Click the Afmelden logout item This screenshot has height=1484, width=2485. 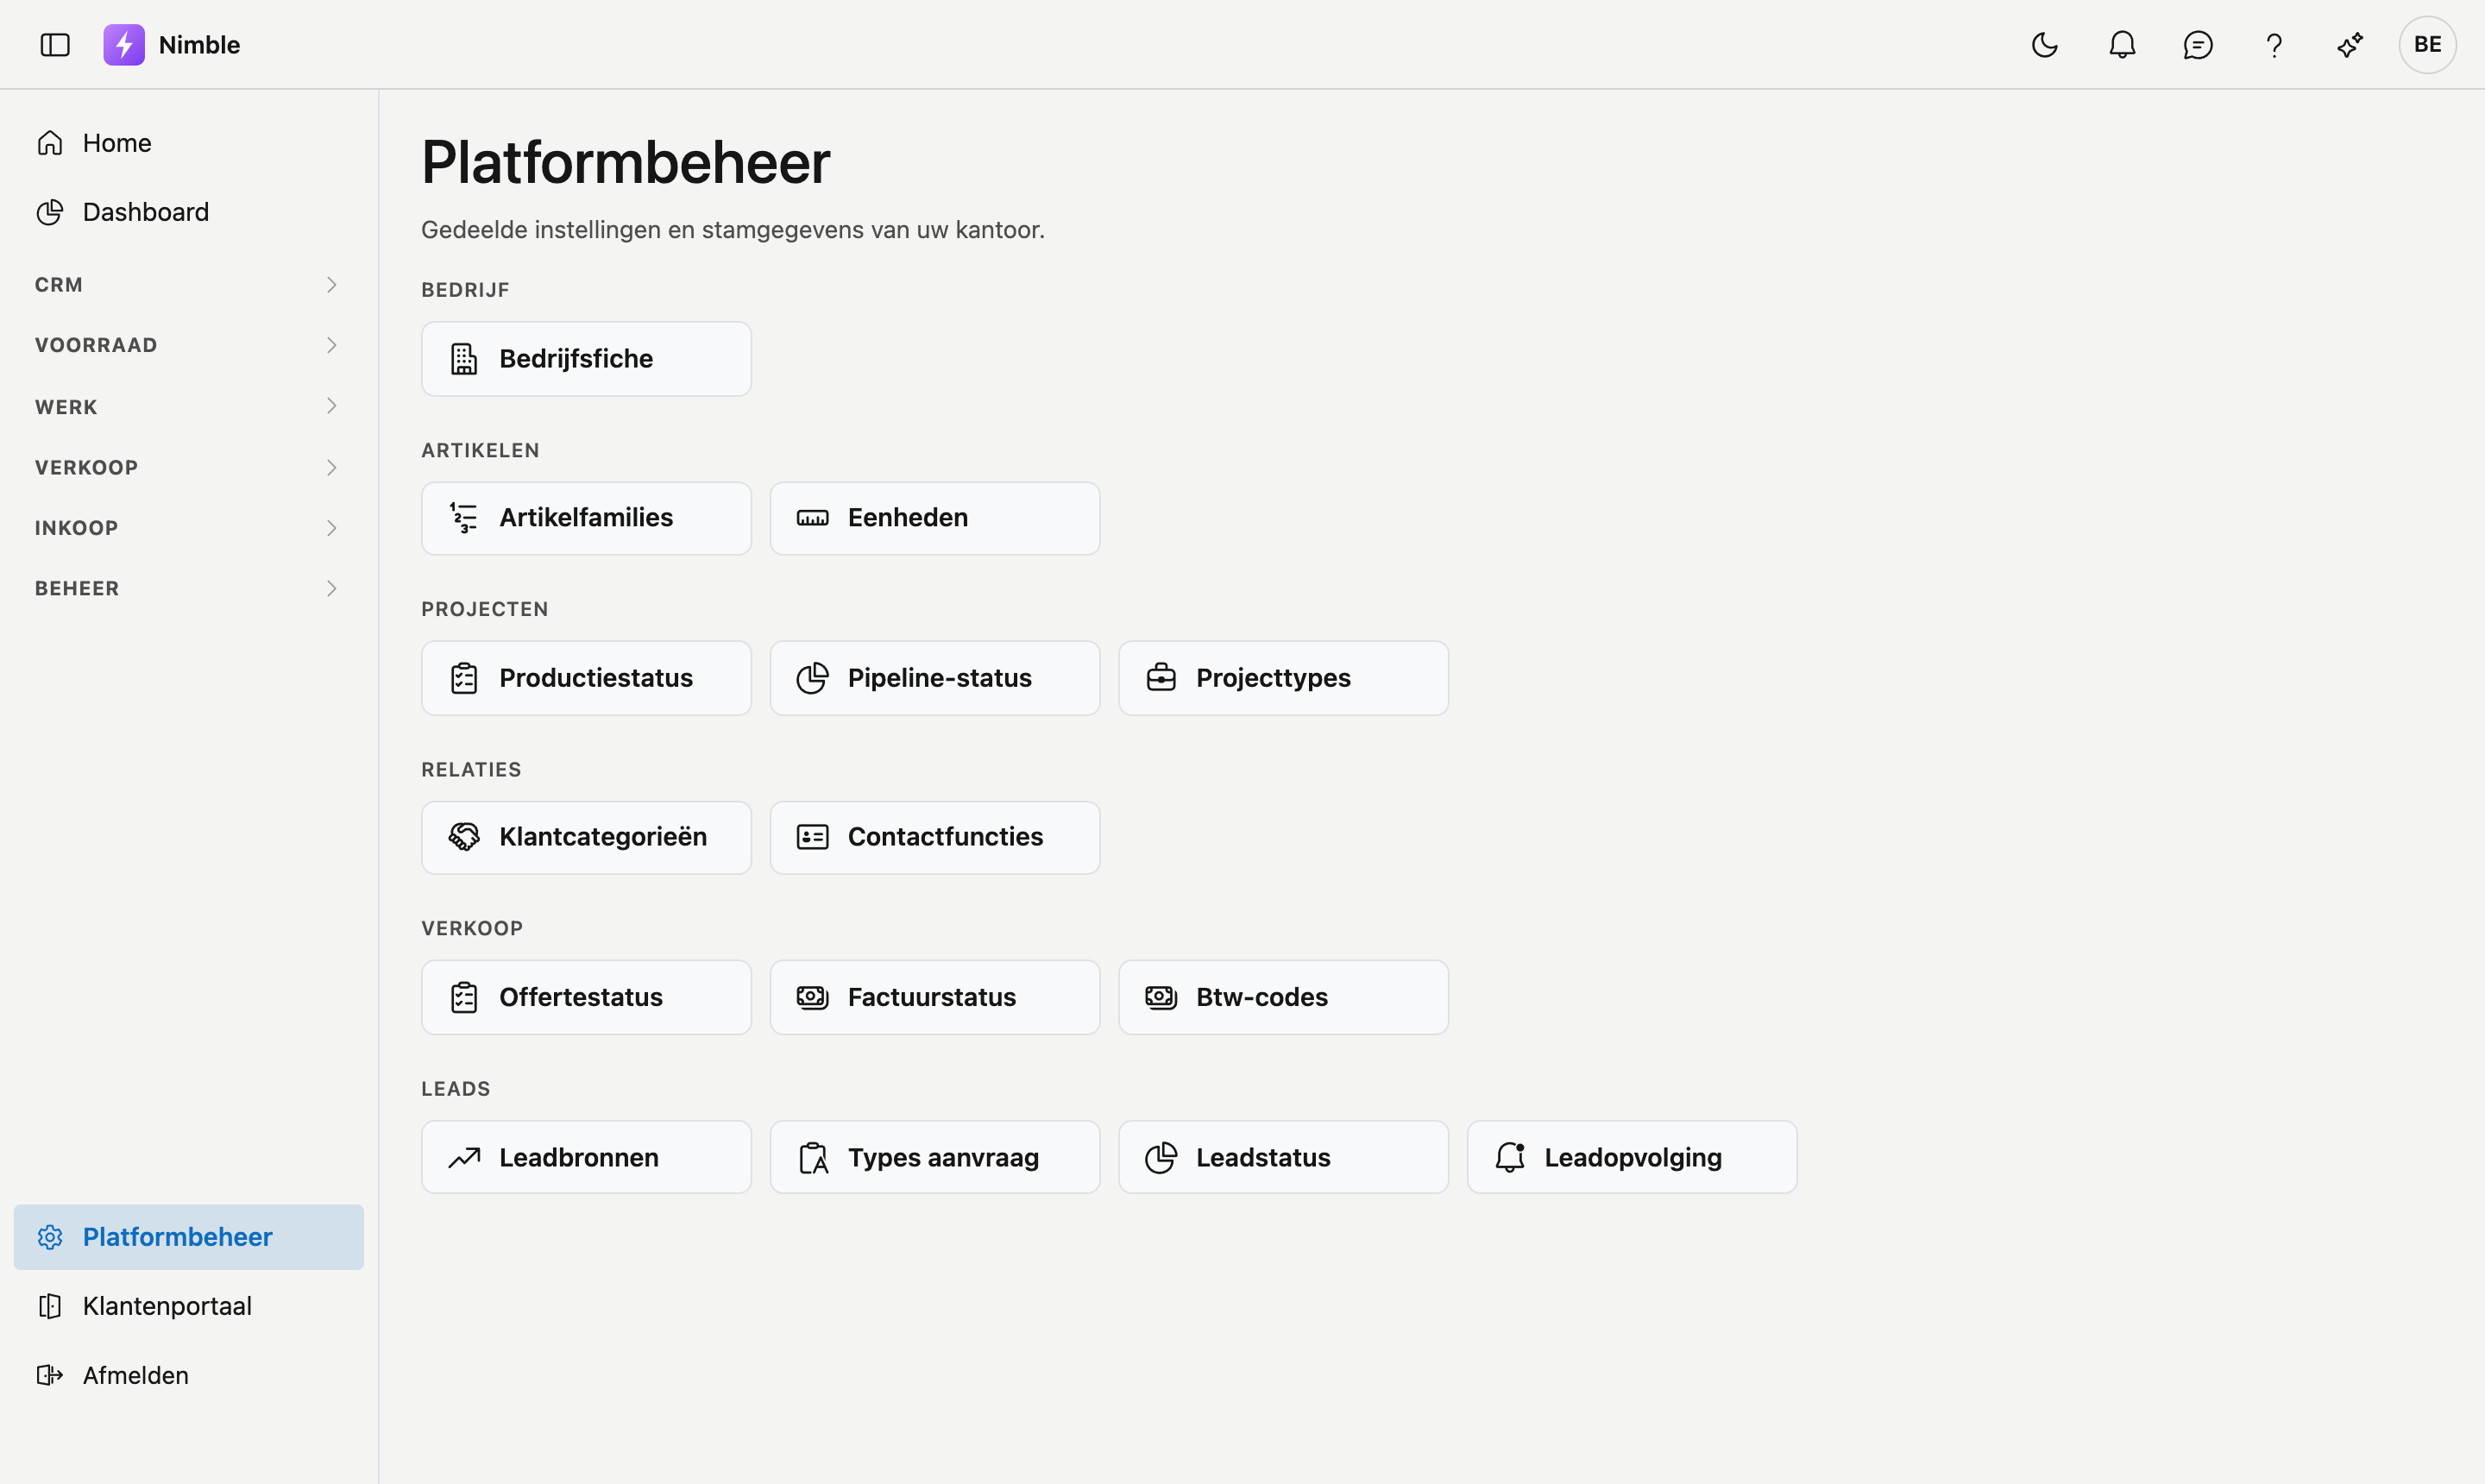point(189,1375)
